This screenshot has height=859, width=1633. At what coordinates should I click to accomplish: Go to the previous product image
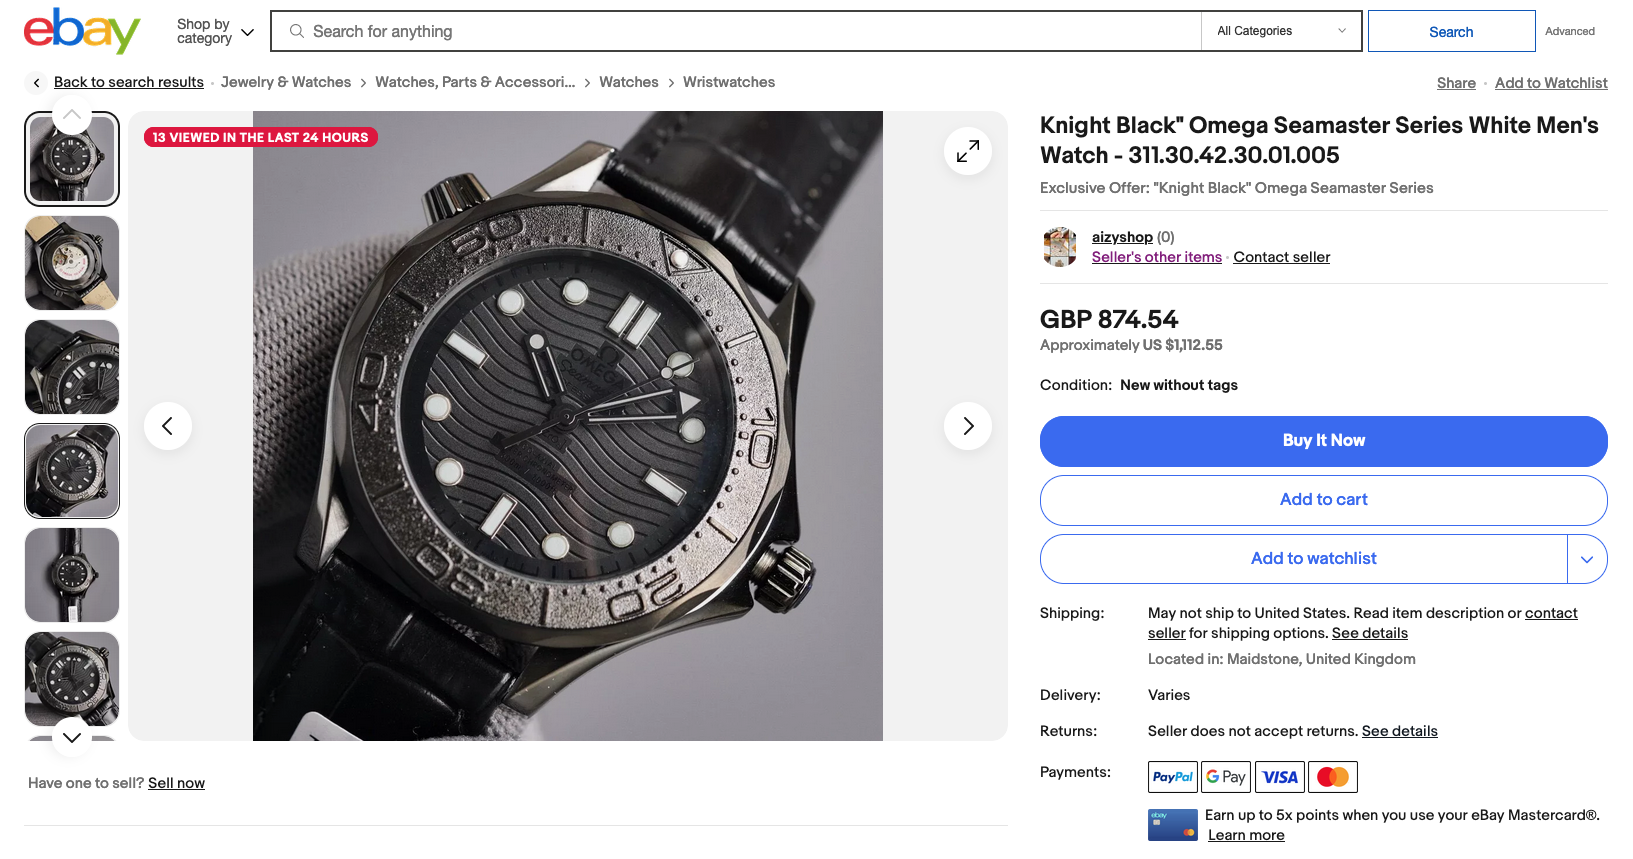point(168,426)
